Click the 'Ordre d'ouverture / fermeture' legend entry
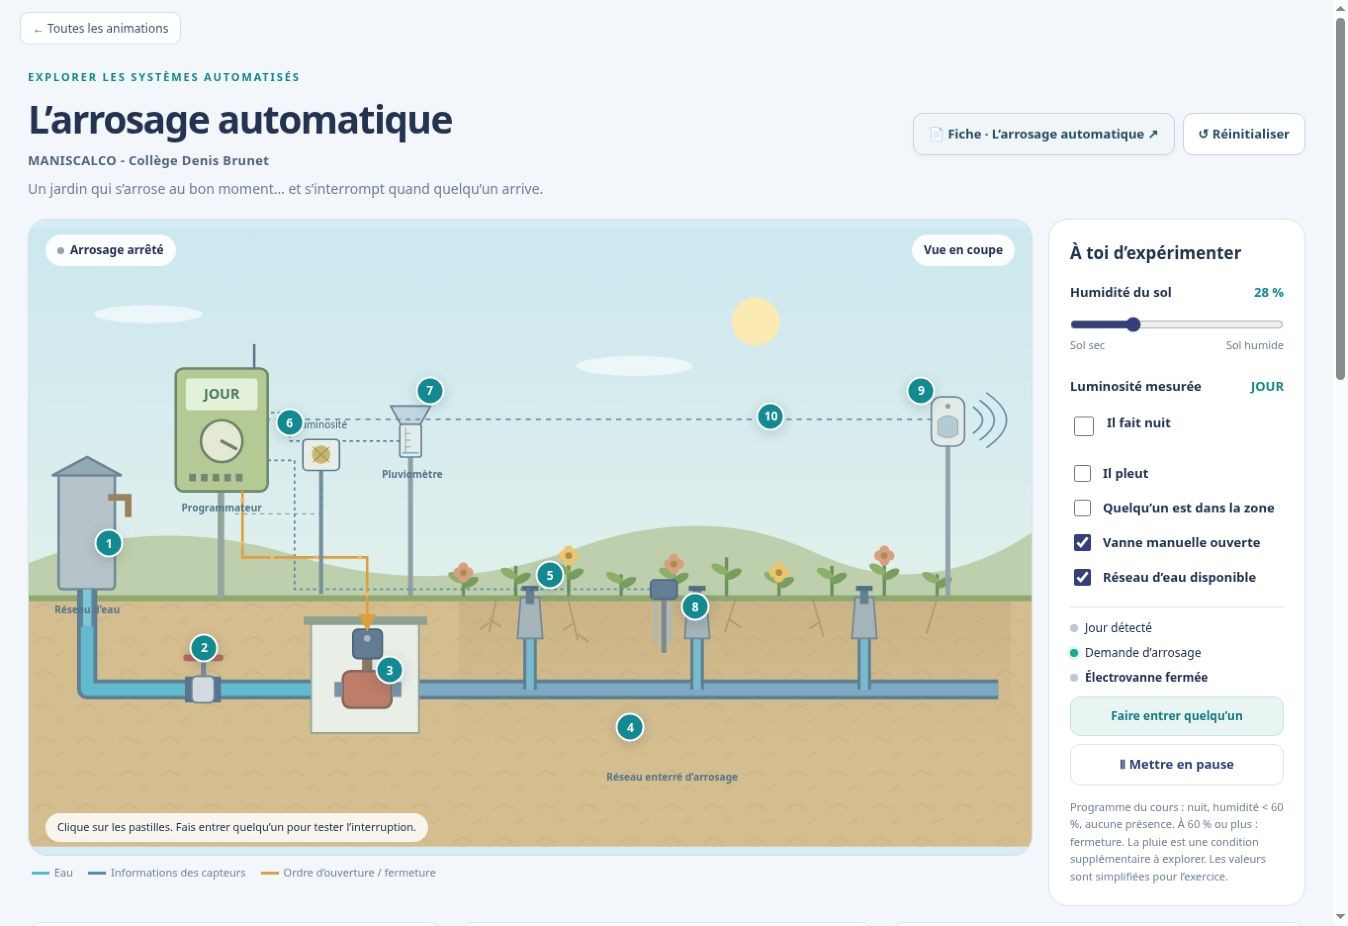Screen dimensions: 1348x926 coord(349,873)
